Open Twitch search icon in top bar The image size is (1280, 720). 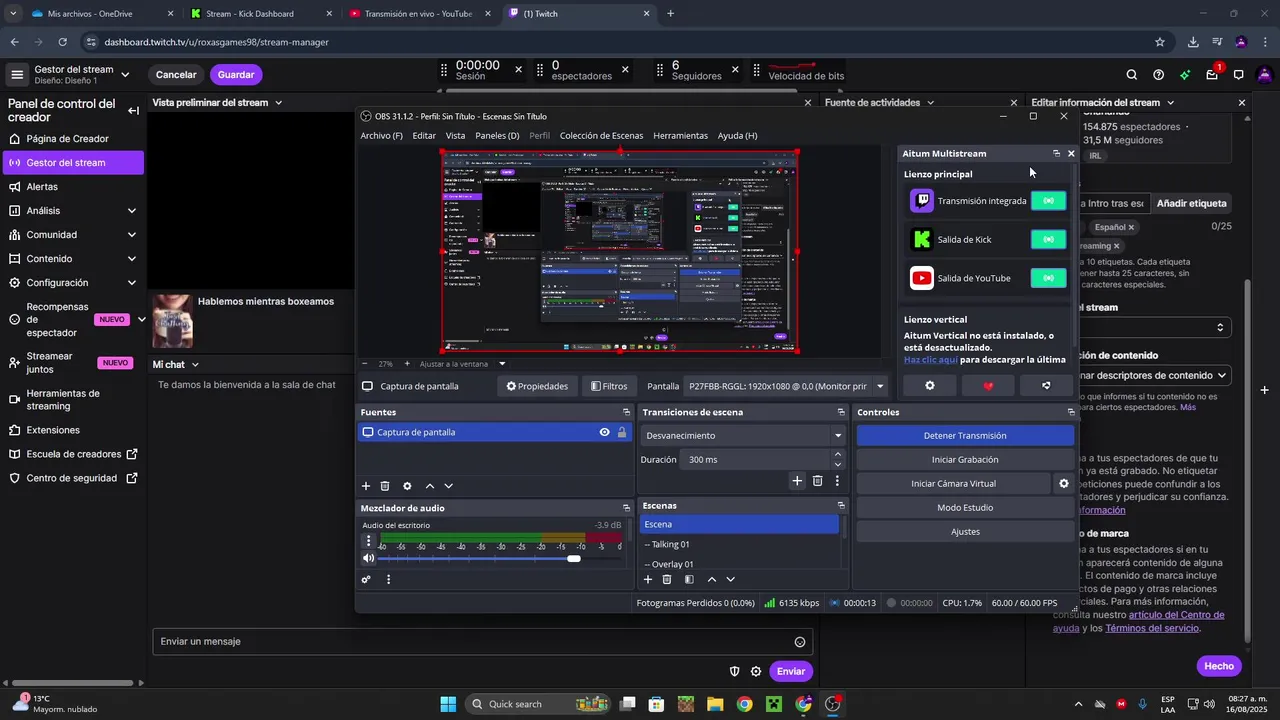(1132, 74)
